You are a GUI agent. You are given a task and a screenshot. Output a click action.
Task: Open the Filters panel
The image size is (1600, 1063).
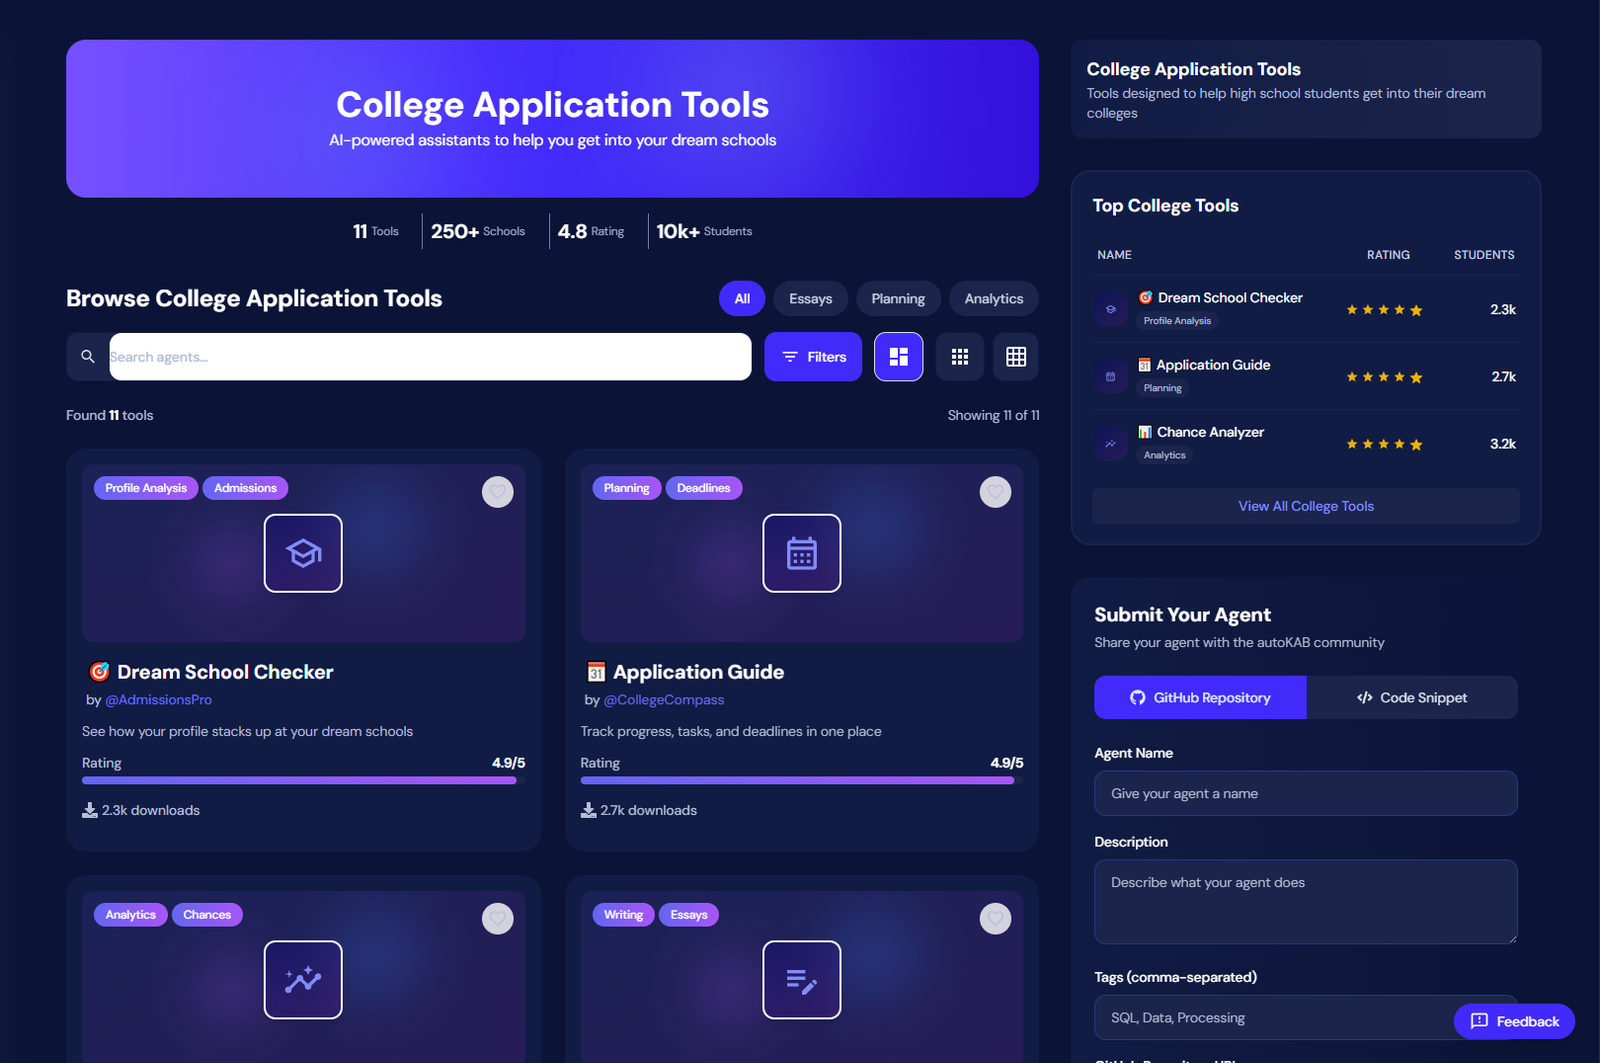pos(813,357)
